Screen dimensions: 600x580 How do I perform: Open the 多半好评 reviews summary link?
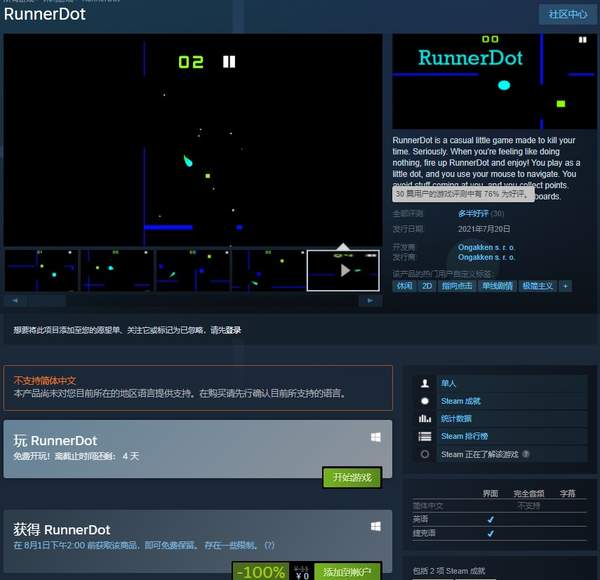[473, 213]
